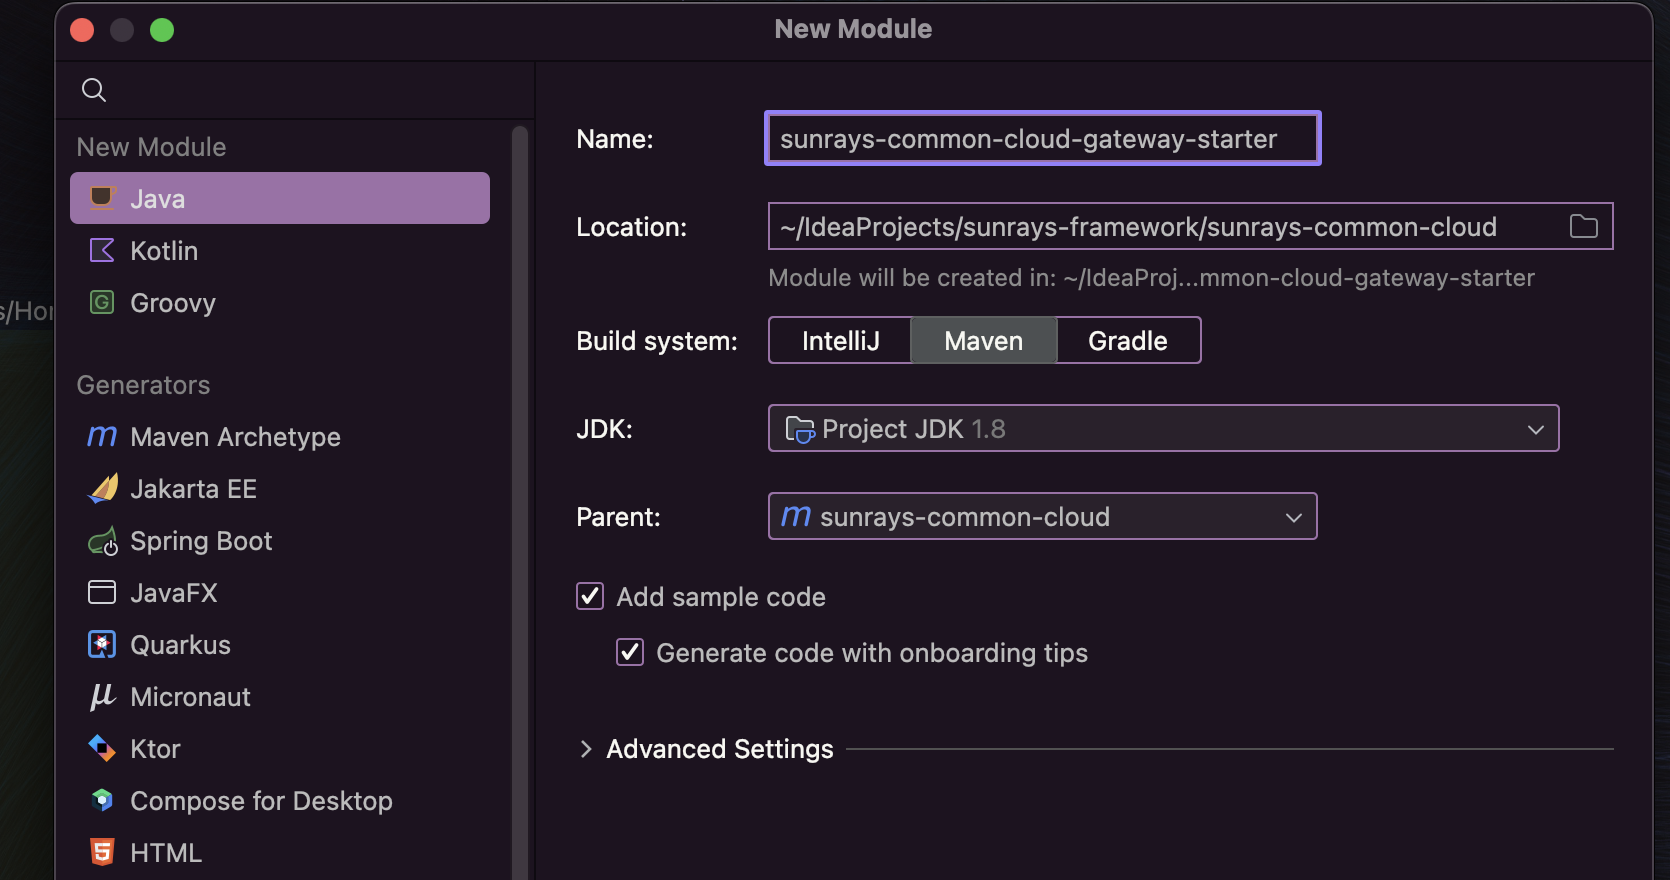1670x880 pixels.
Task: Open the Quarkus generator label
Action: (180, 645)
